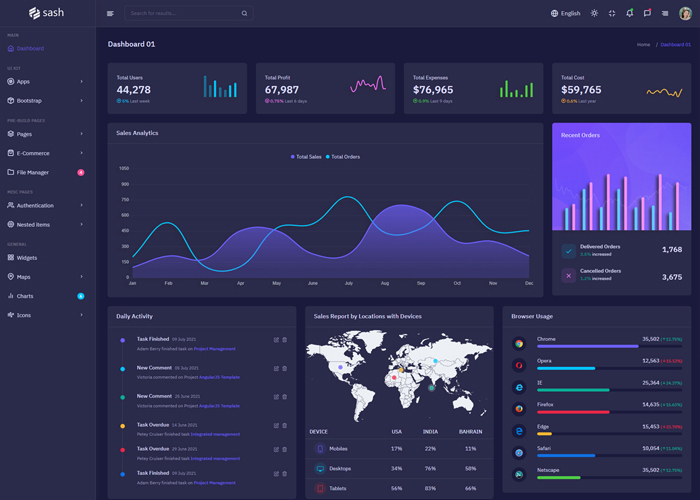Edit the first Task Finished activity
Image resolution: width=700 pixels, height=500 pixels.
[276, 340]
